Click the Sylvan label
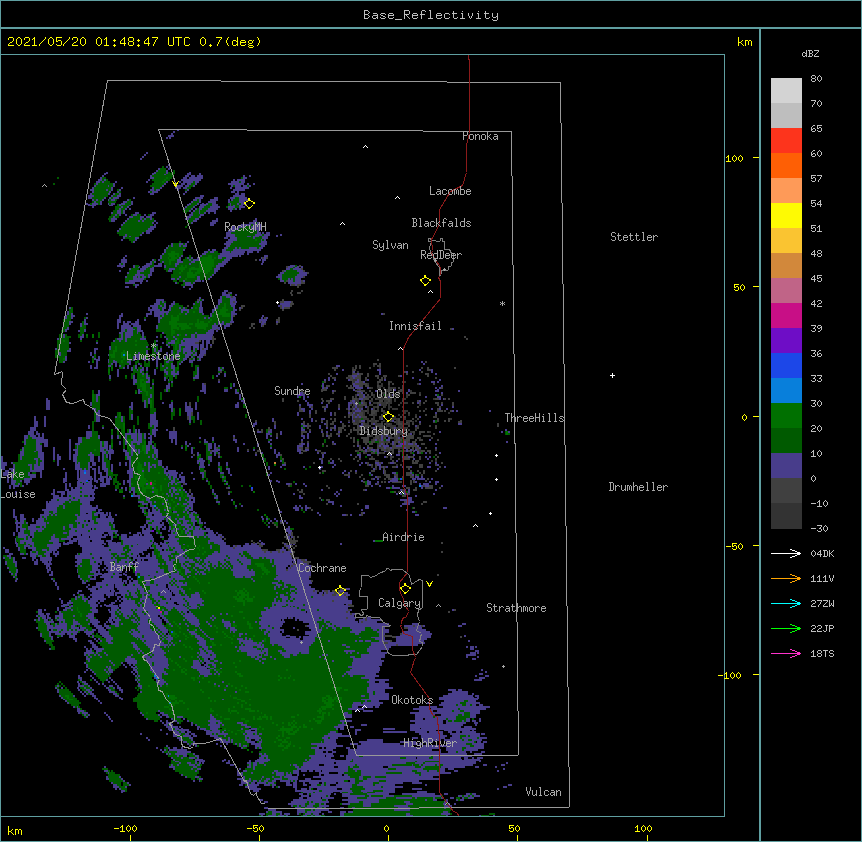Screen dimensions: 862x842 click(390, 245)
